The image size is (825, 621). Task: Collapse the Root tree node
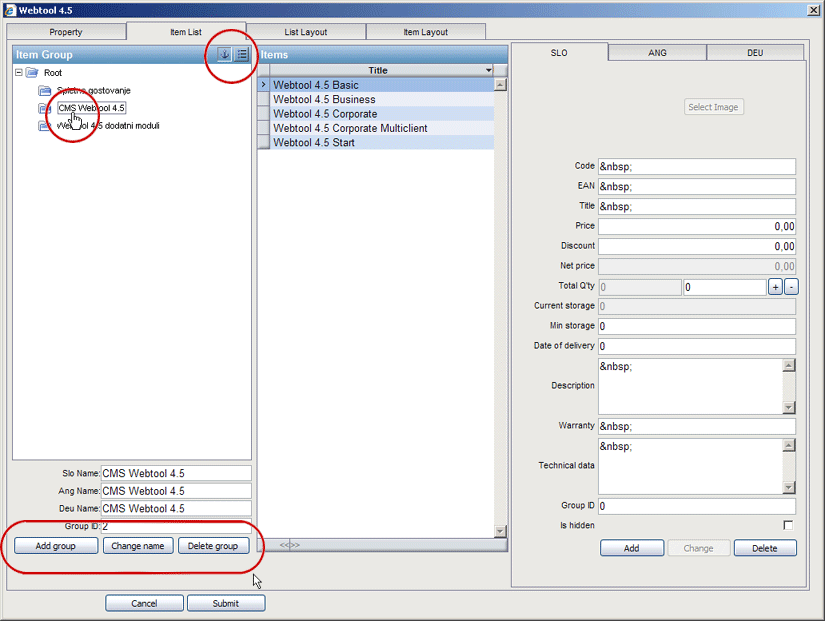18,73
